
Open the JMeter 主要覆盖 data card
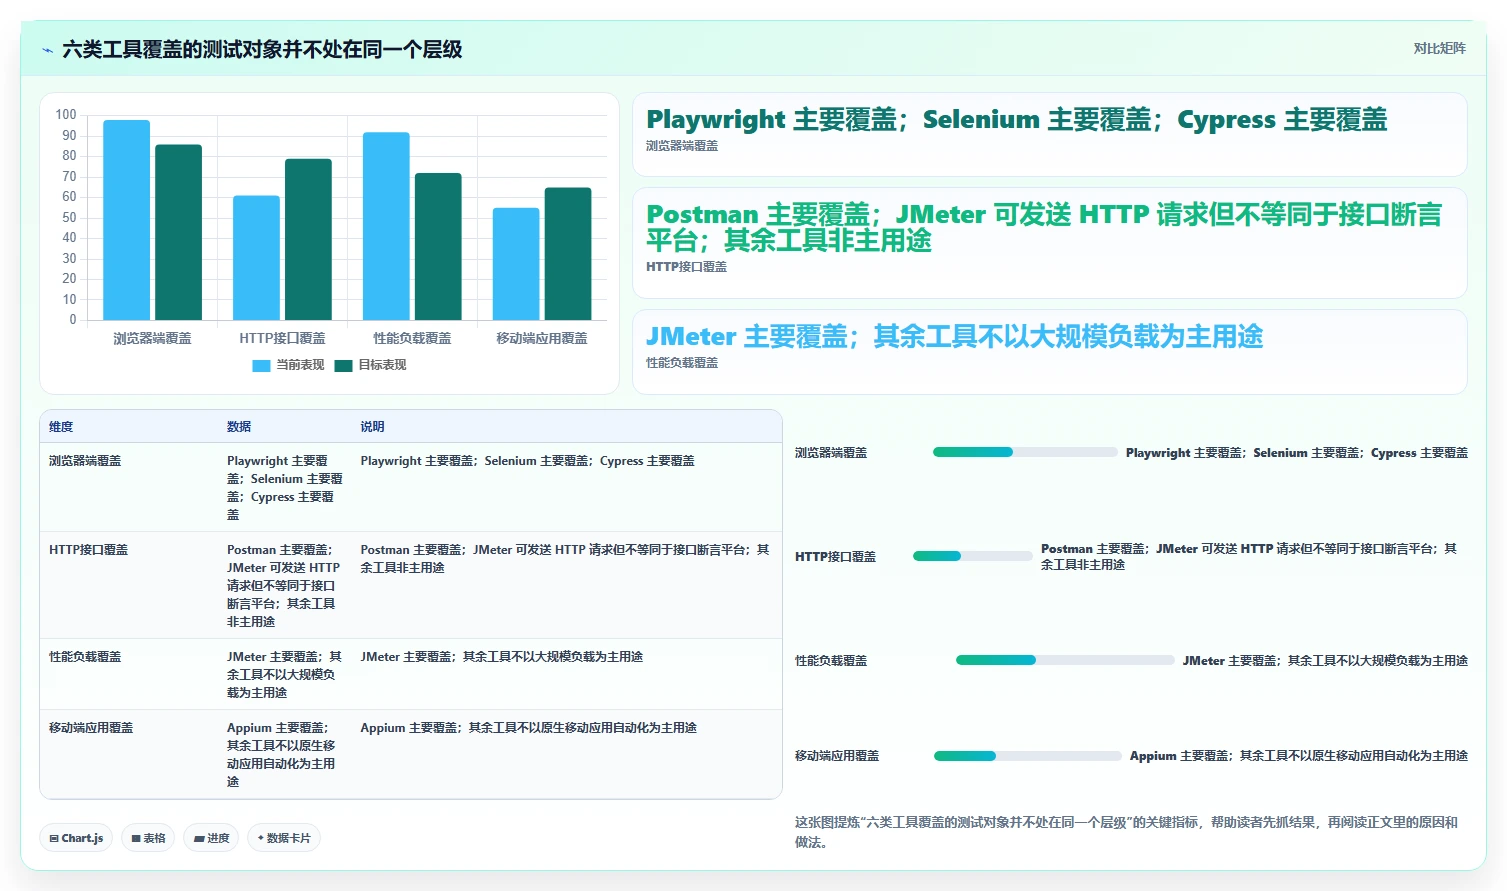pos(1050,352)
